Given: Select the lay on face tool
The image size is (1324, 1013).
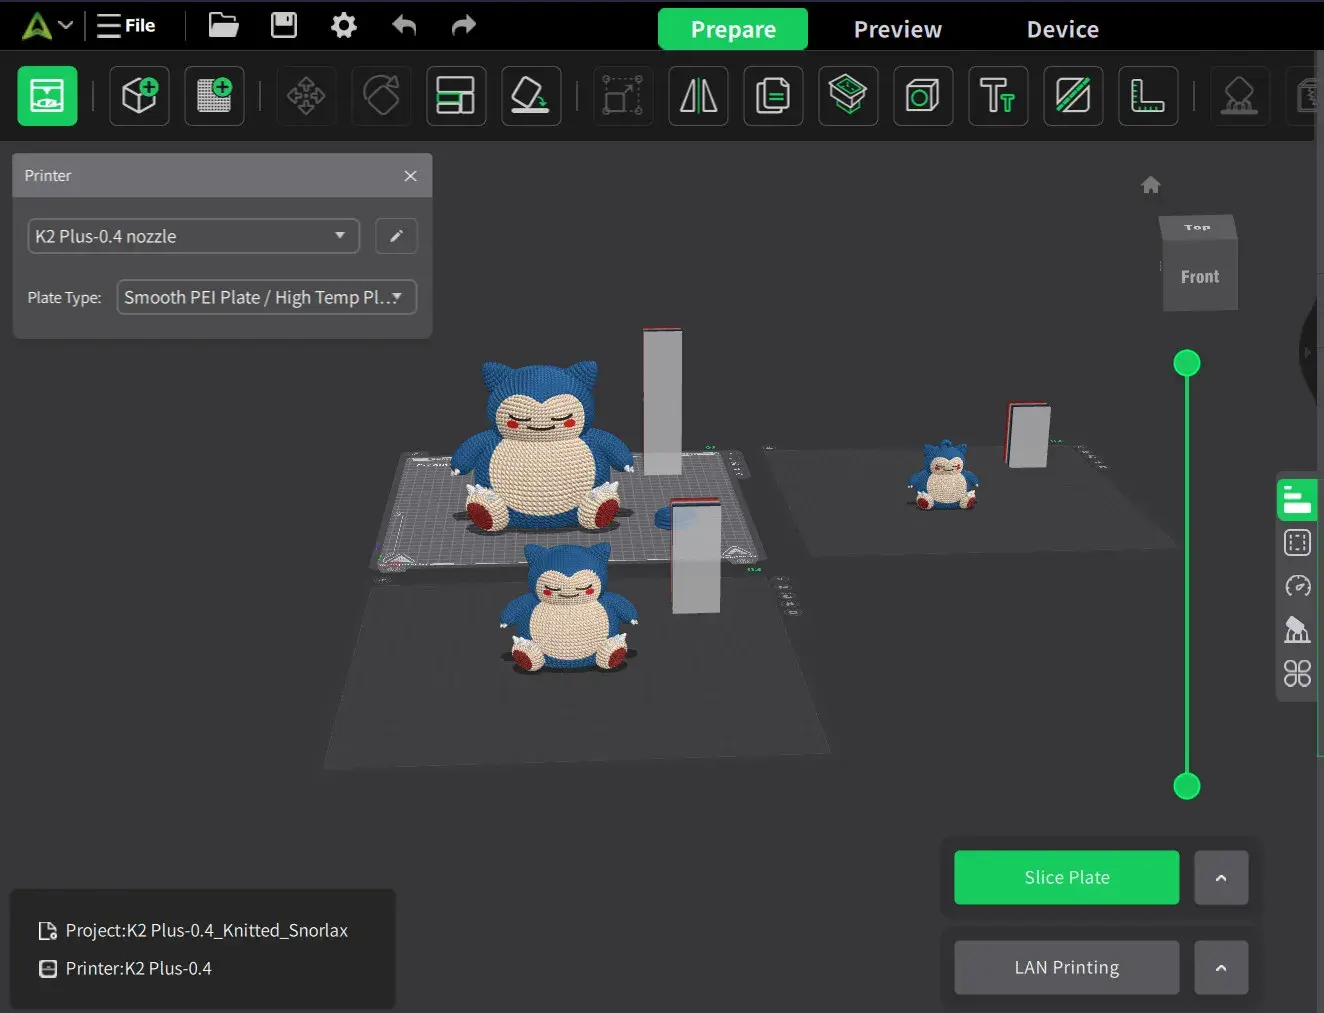Looking at the screenshot, I should [x=531, y=96].
